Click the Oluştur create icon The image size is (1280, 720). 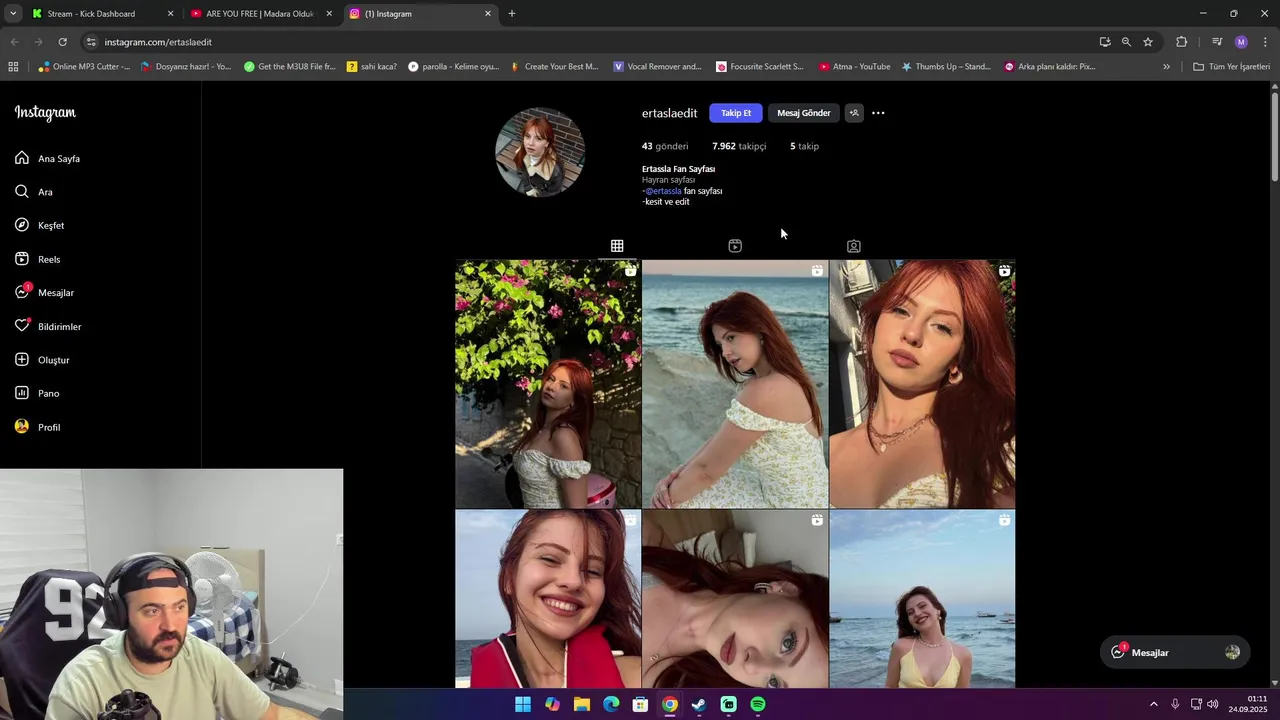coord(22,359)
